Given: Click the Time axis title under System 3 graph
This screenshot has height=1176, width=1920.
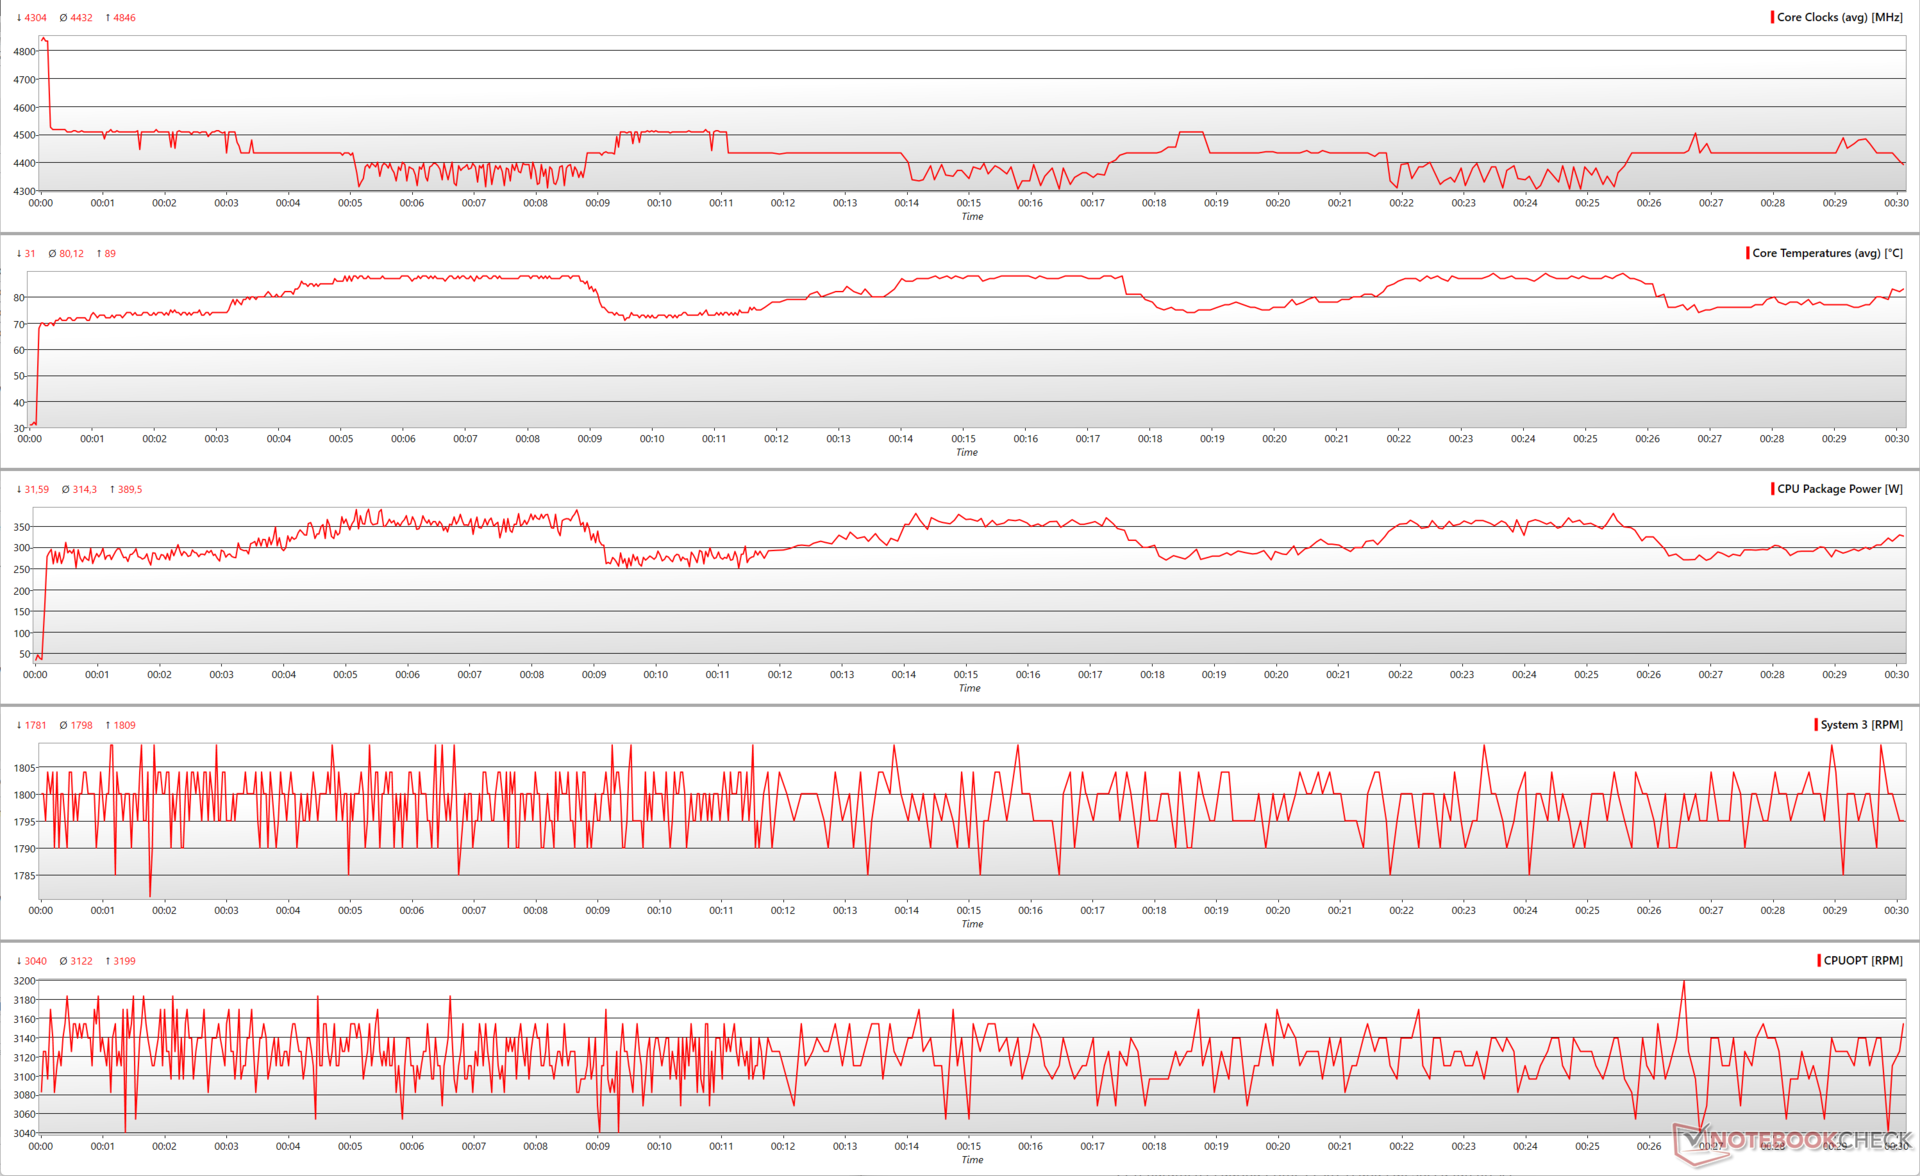Looking at the screenshot, I should tap(972, 924).
